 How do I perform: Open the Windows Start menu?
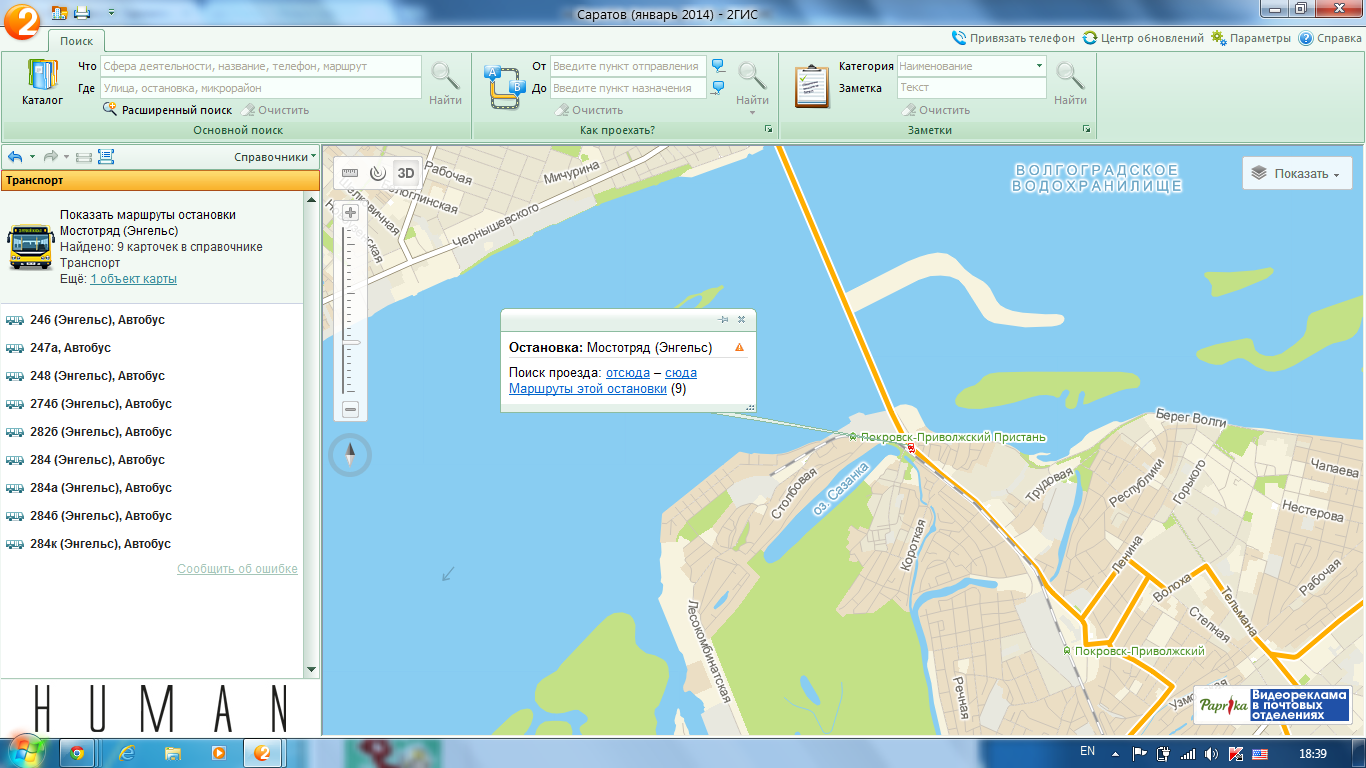coord(24,750)
